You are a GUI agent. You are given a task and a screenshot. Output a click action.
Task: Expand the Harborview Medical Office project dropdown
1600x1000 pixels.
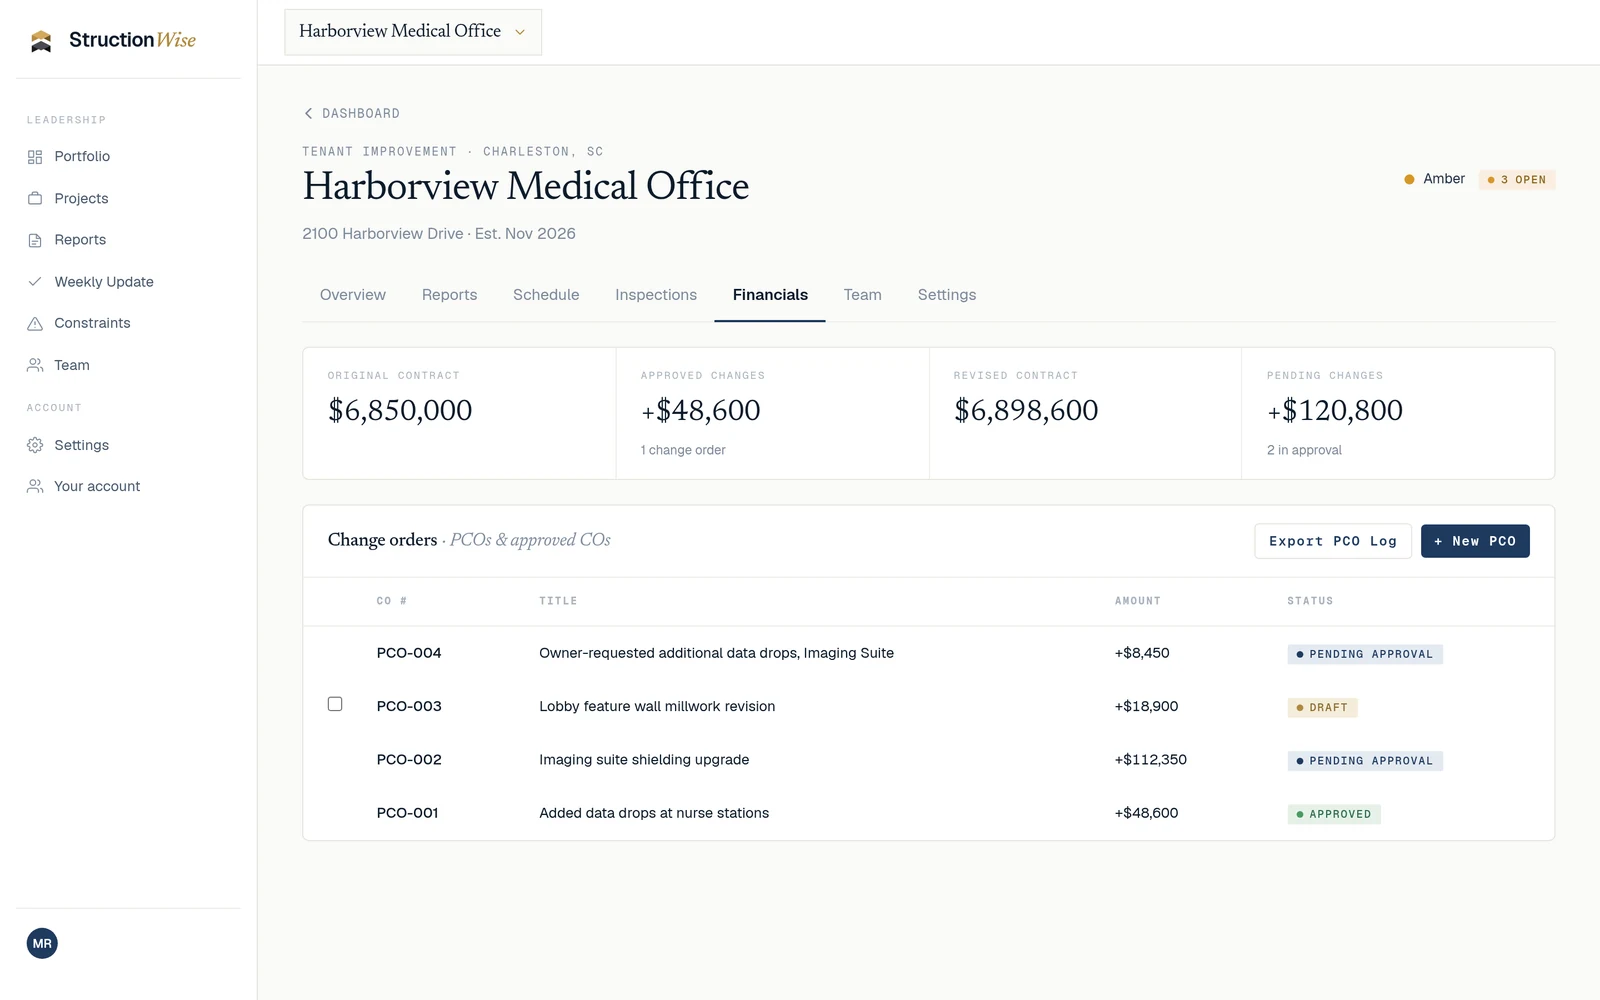click(413, 32)
